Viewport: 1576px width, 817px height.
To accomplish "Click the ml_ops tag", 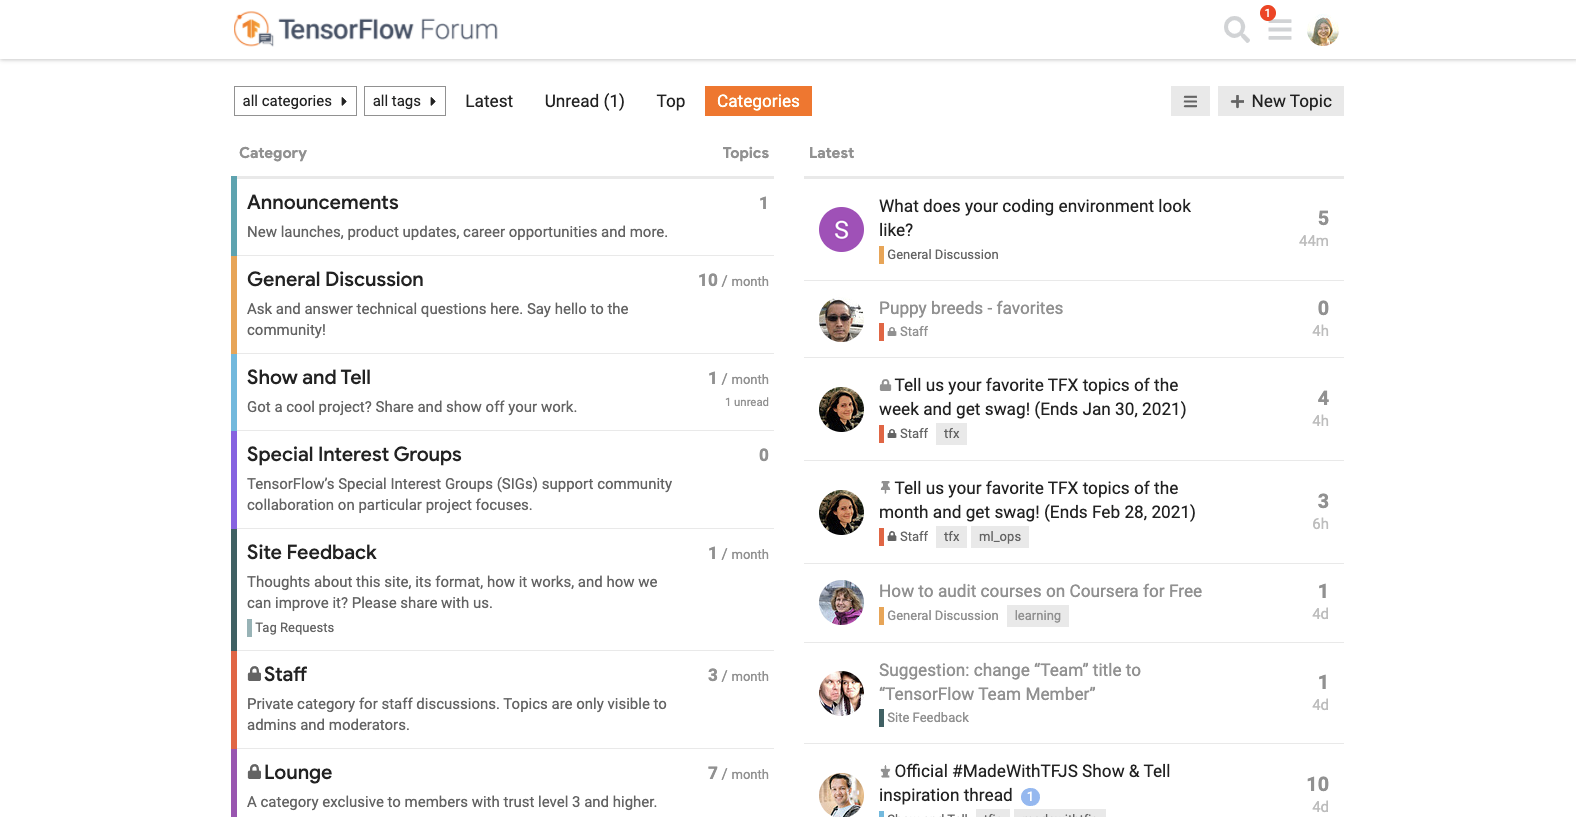I will click(1000, 537).
